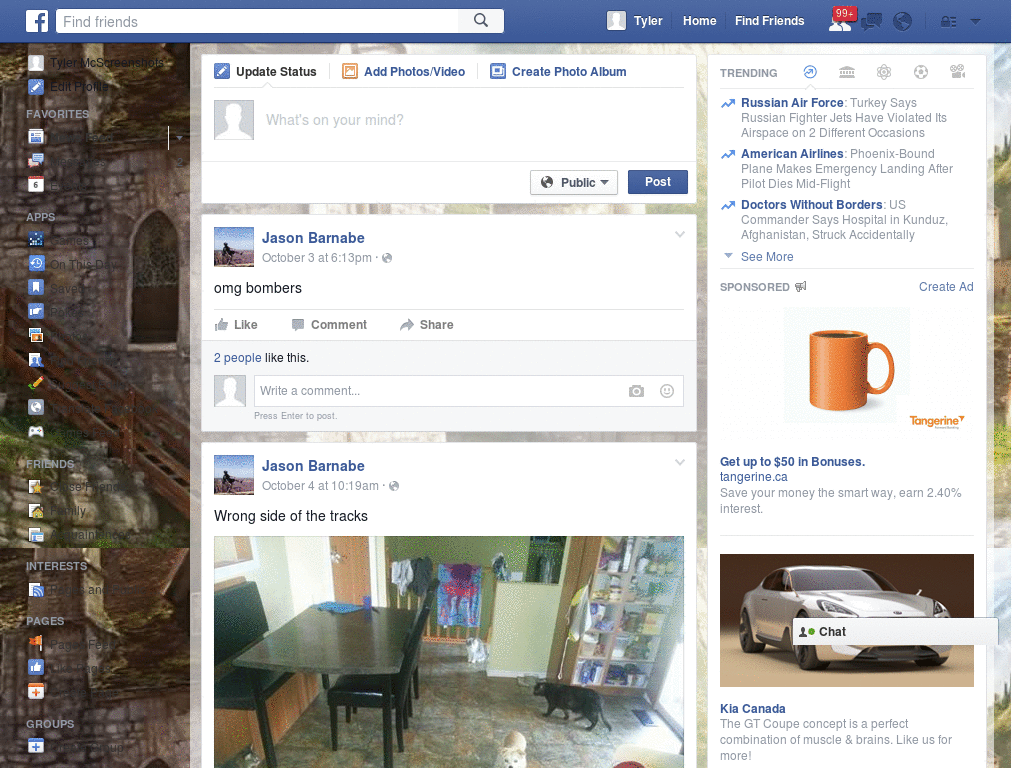Click the Suggest Edits pencil icon

[x=36, y=383]
